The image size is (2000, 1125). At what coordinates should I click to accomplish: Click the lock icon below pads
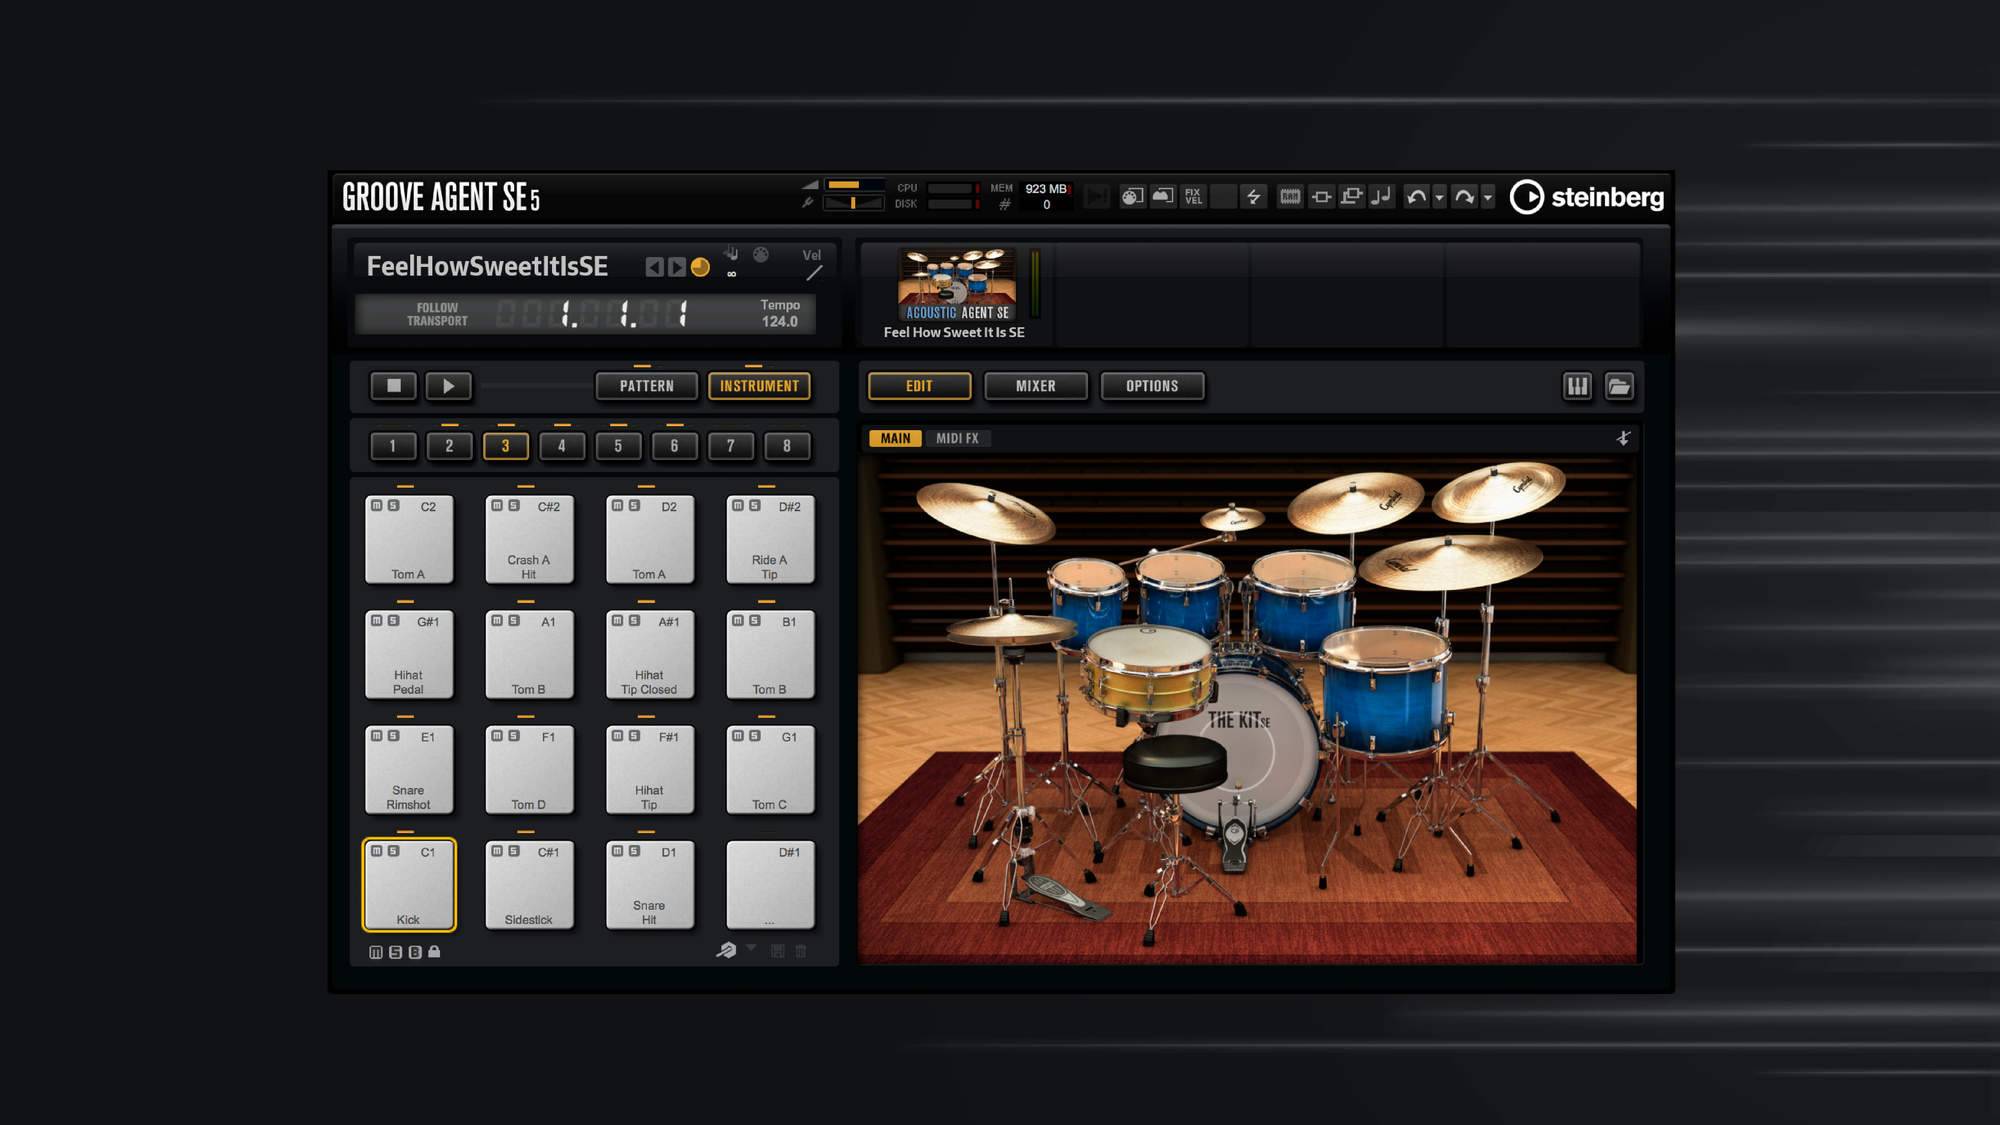click(434, 952)
